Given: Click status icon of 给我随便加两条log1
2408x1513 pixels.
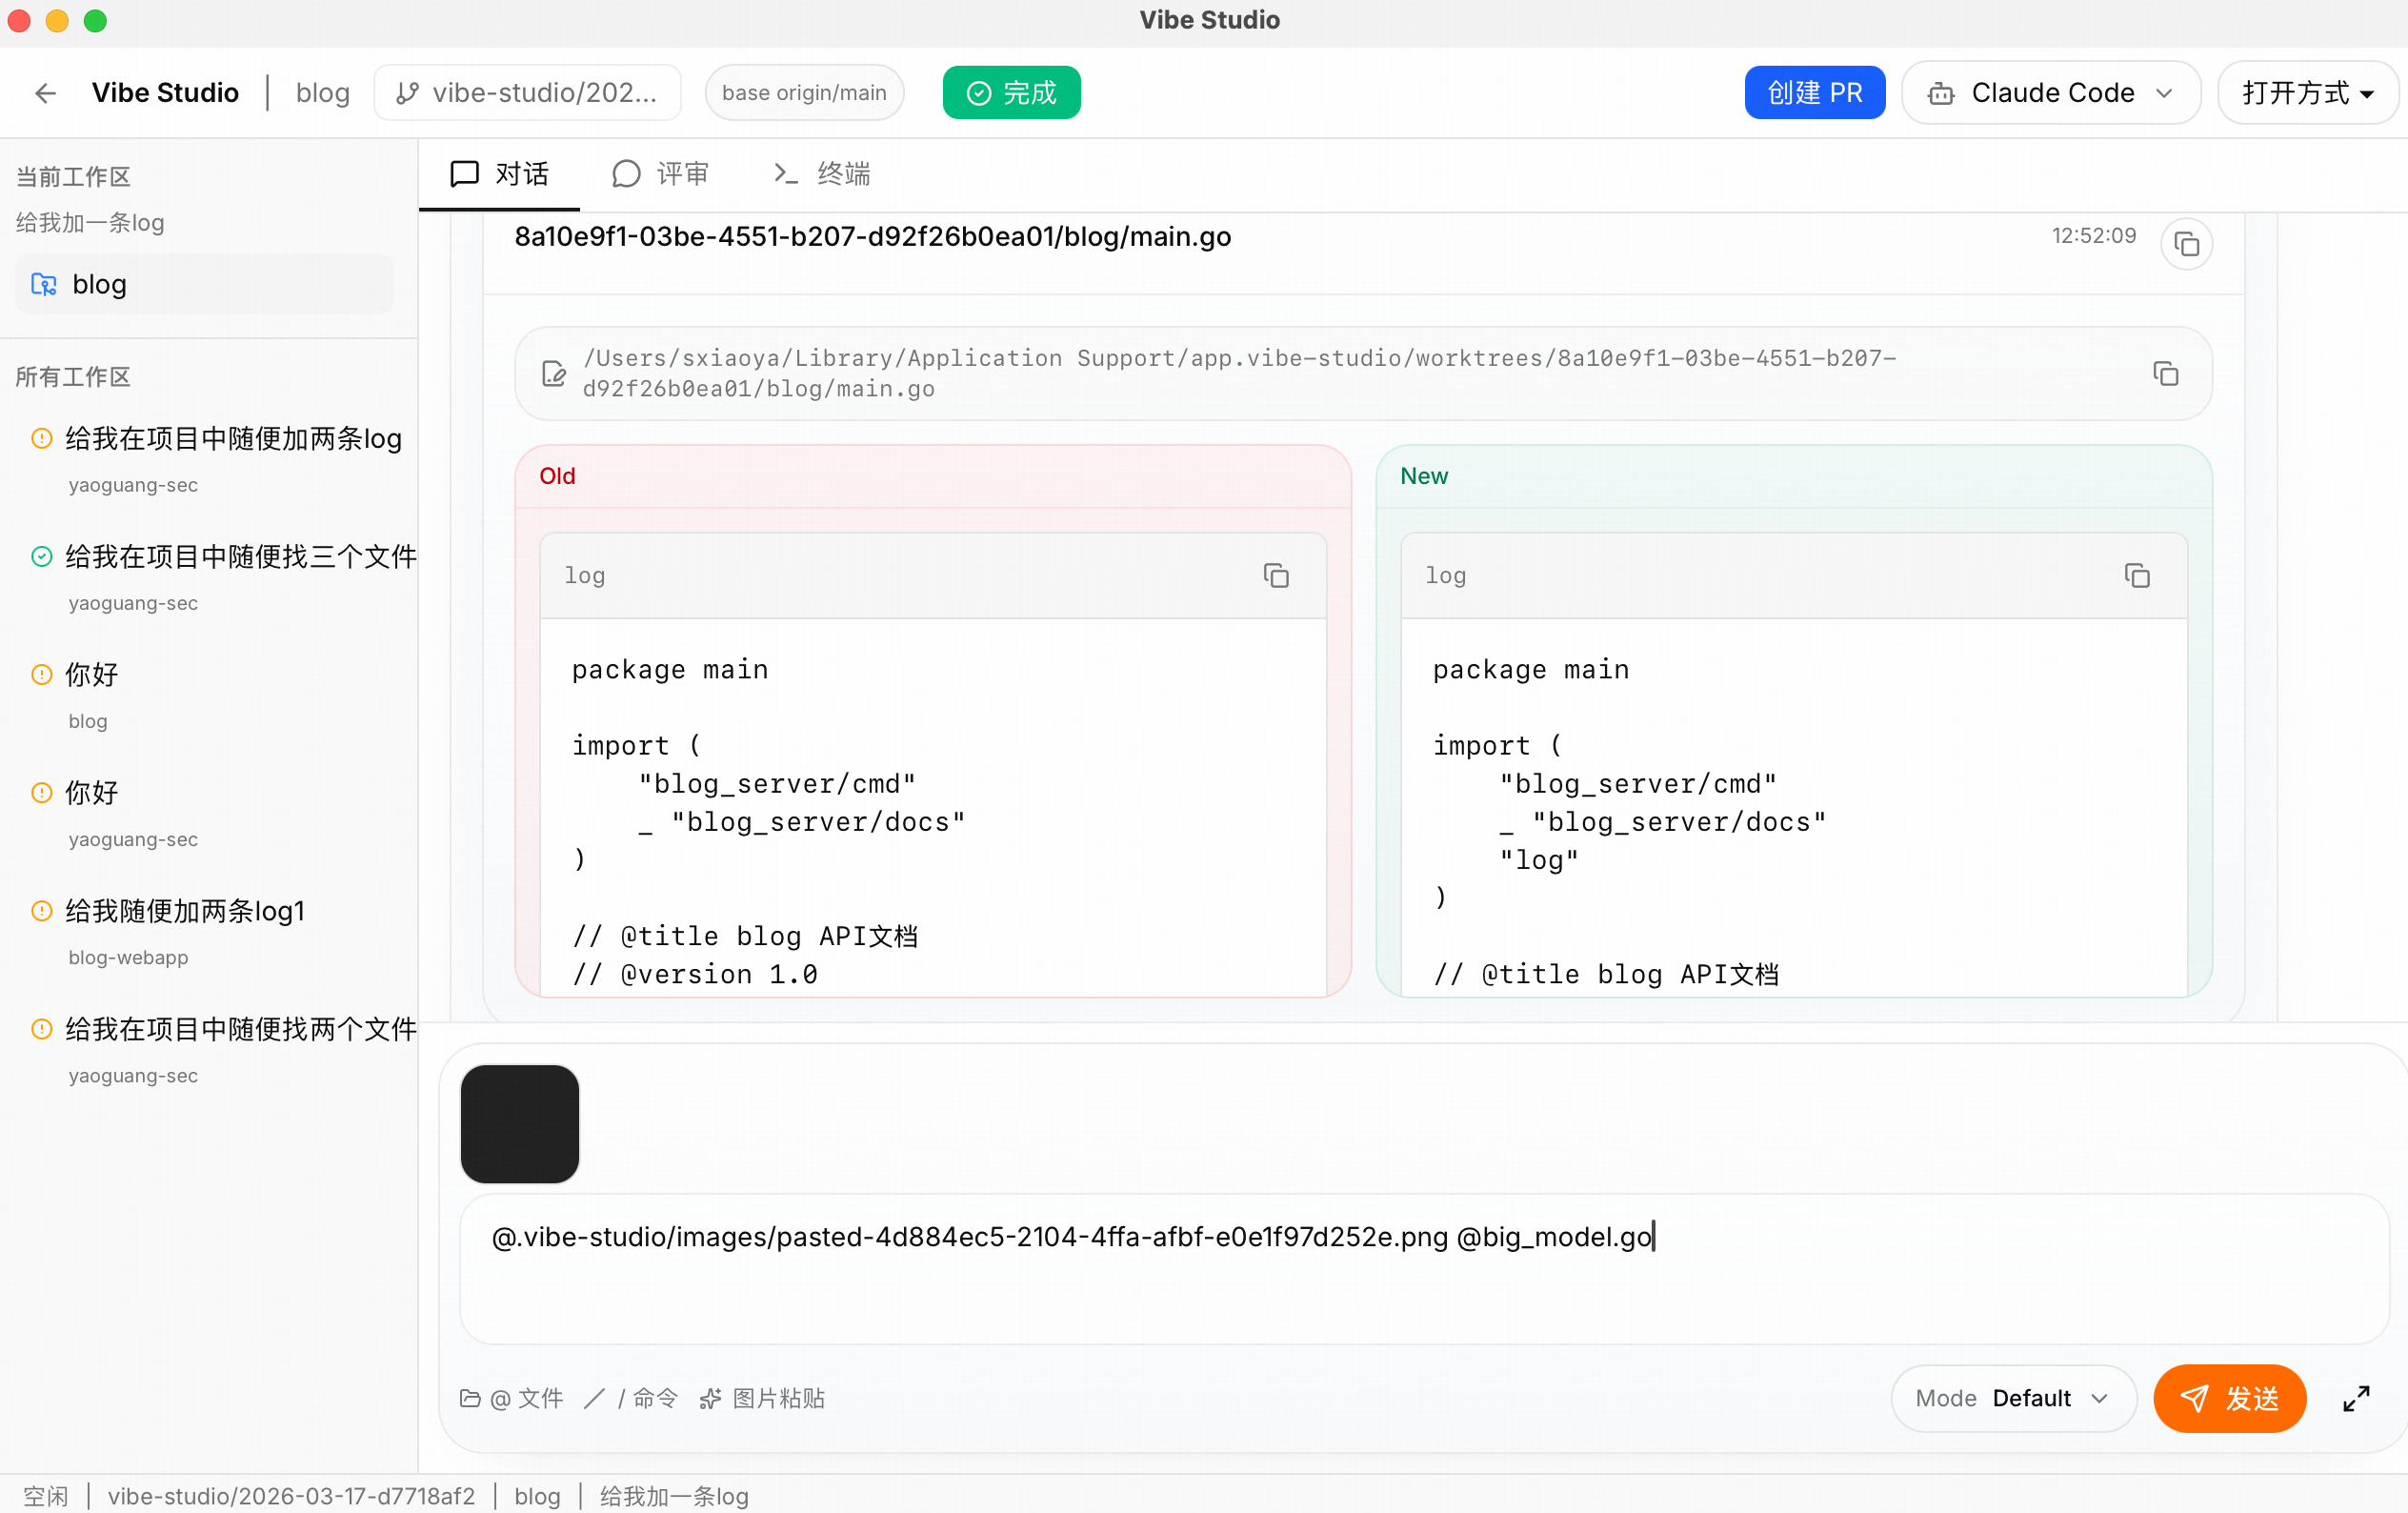Looking at the screenshot, I should click(x=42, y=911).
